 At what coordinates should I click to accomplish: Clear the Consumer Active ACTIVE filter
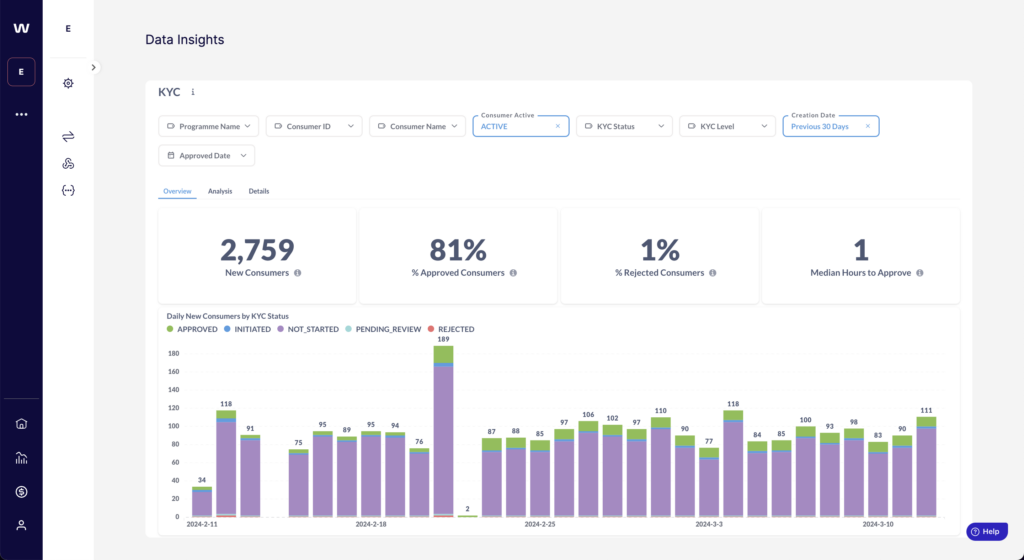click(x=558, y=126)
